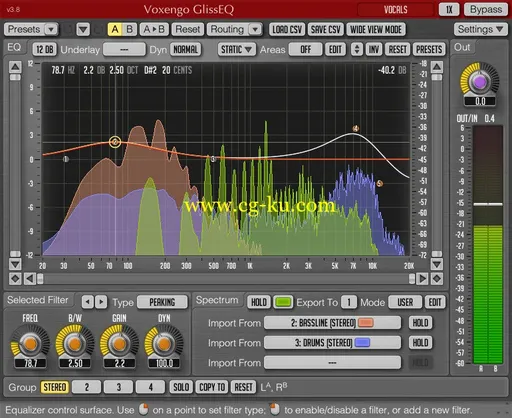Select EQ filter point 3

pos(214,159)
